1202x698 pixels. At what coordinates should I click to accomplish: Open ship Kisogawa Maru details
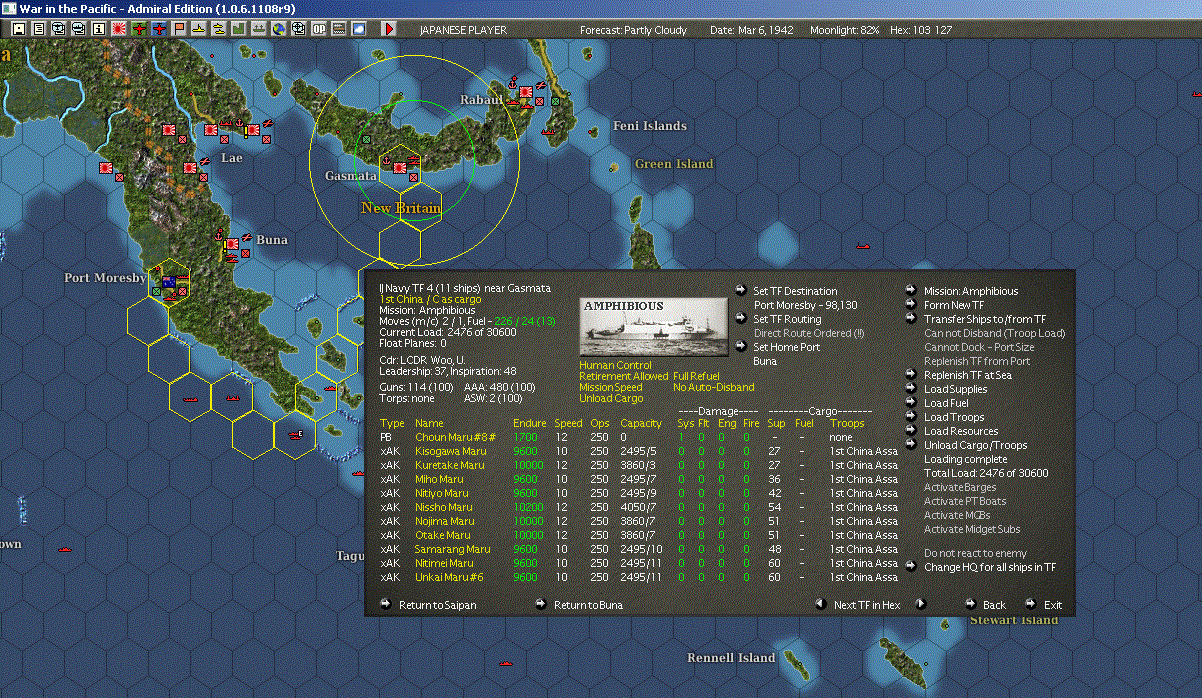click(x=453, y=451)
